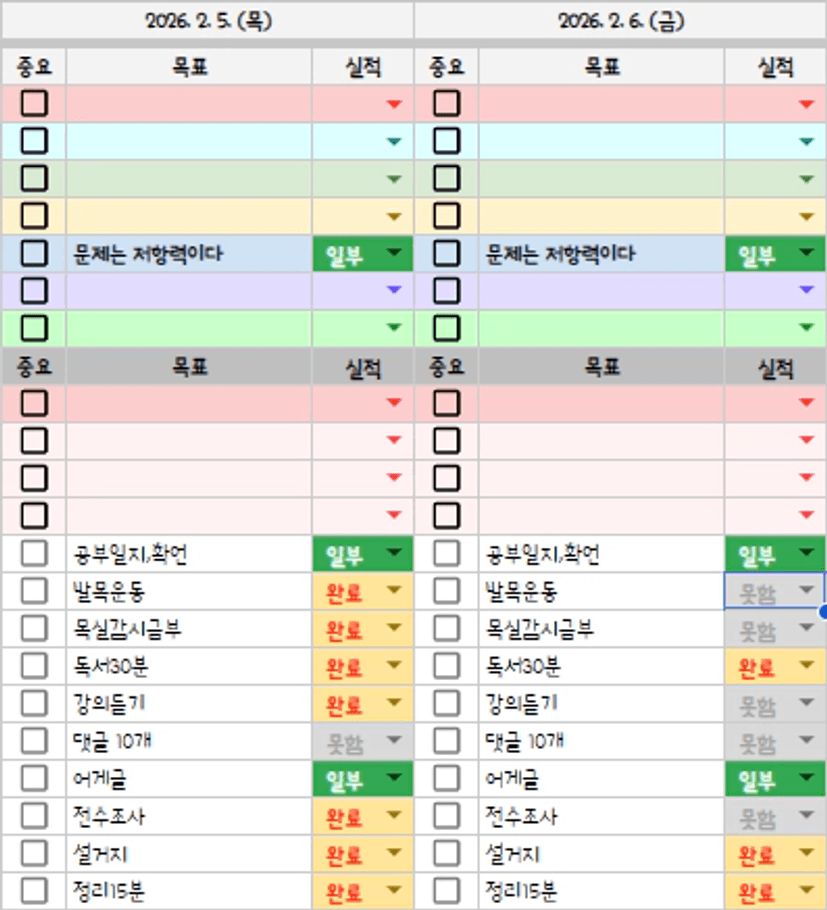
Task: Open Thursday's 문제는 저항력이다 일부 dropdown
Action: click(394, 254)
